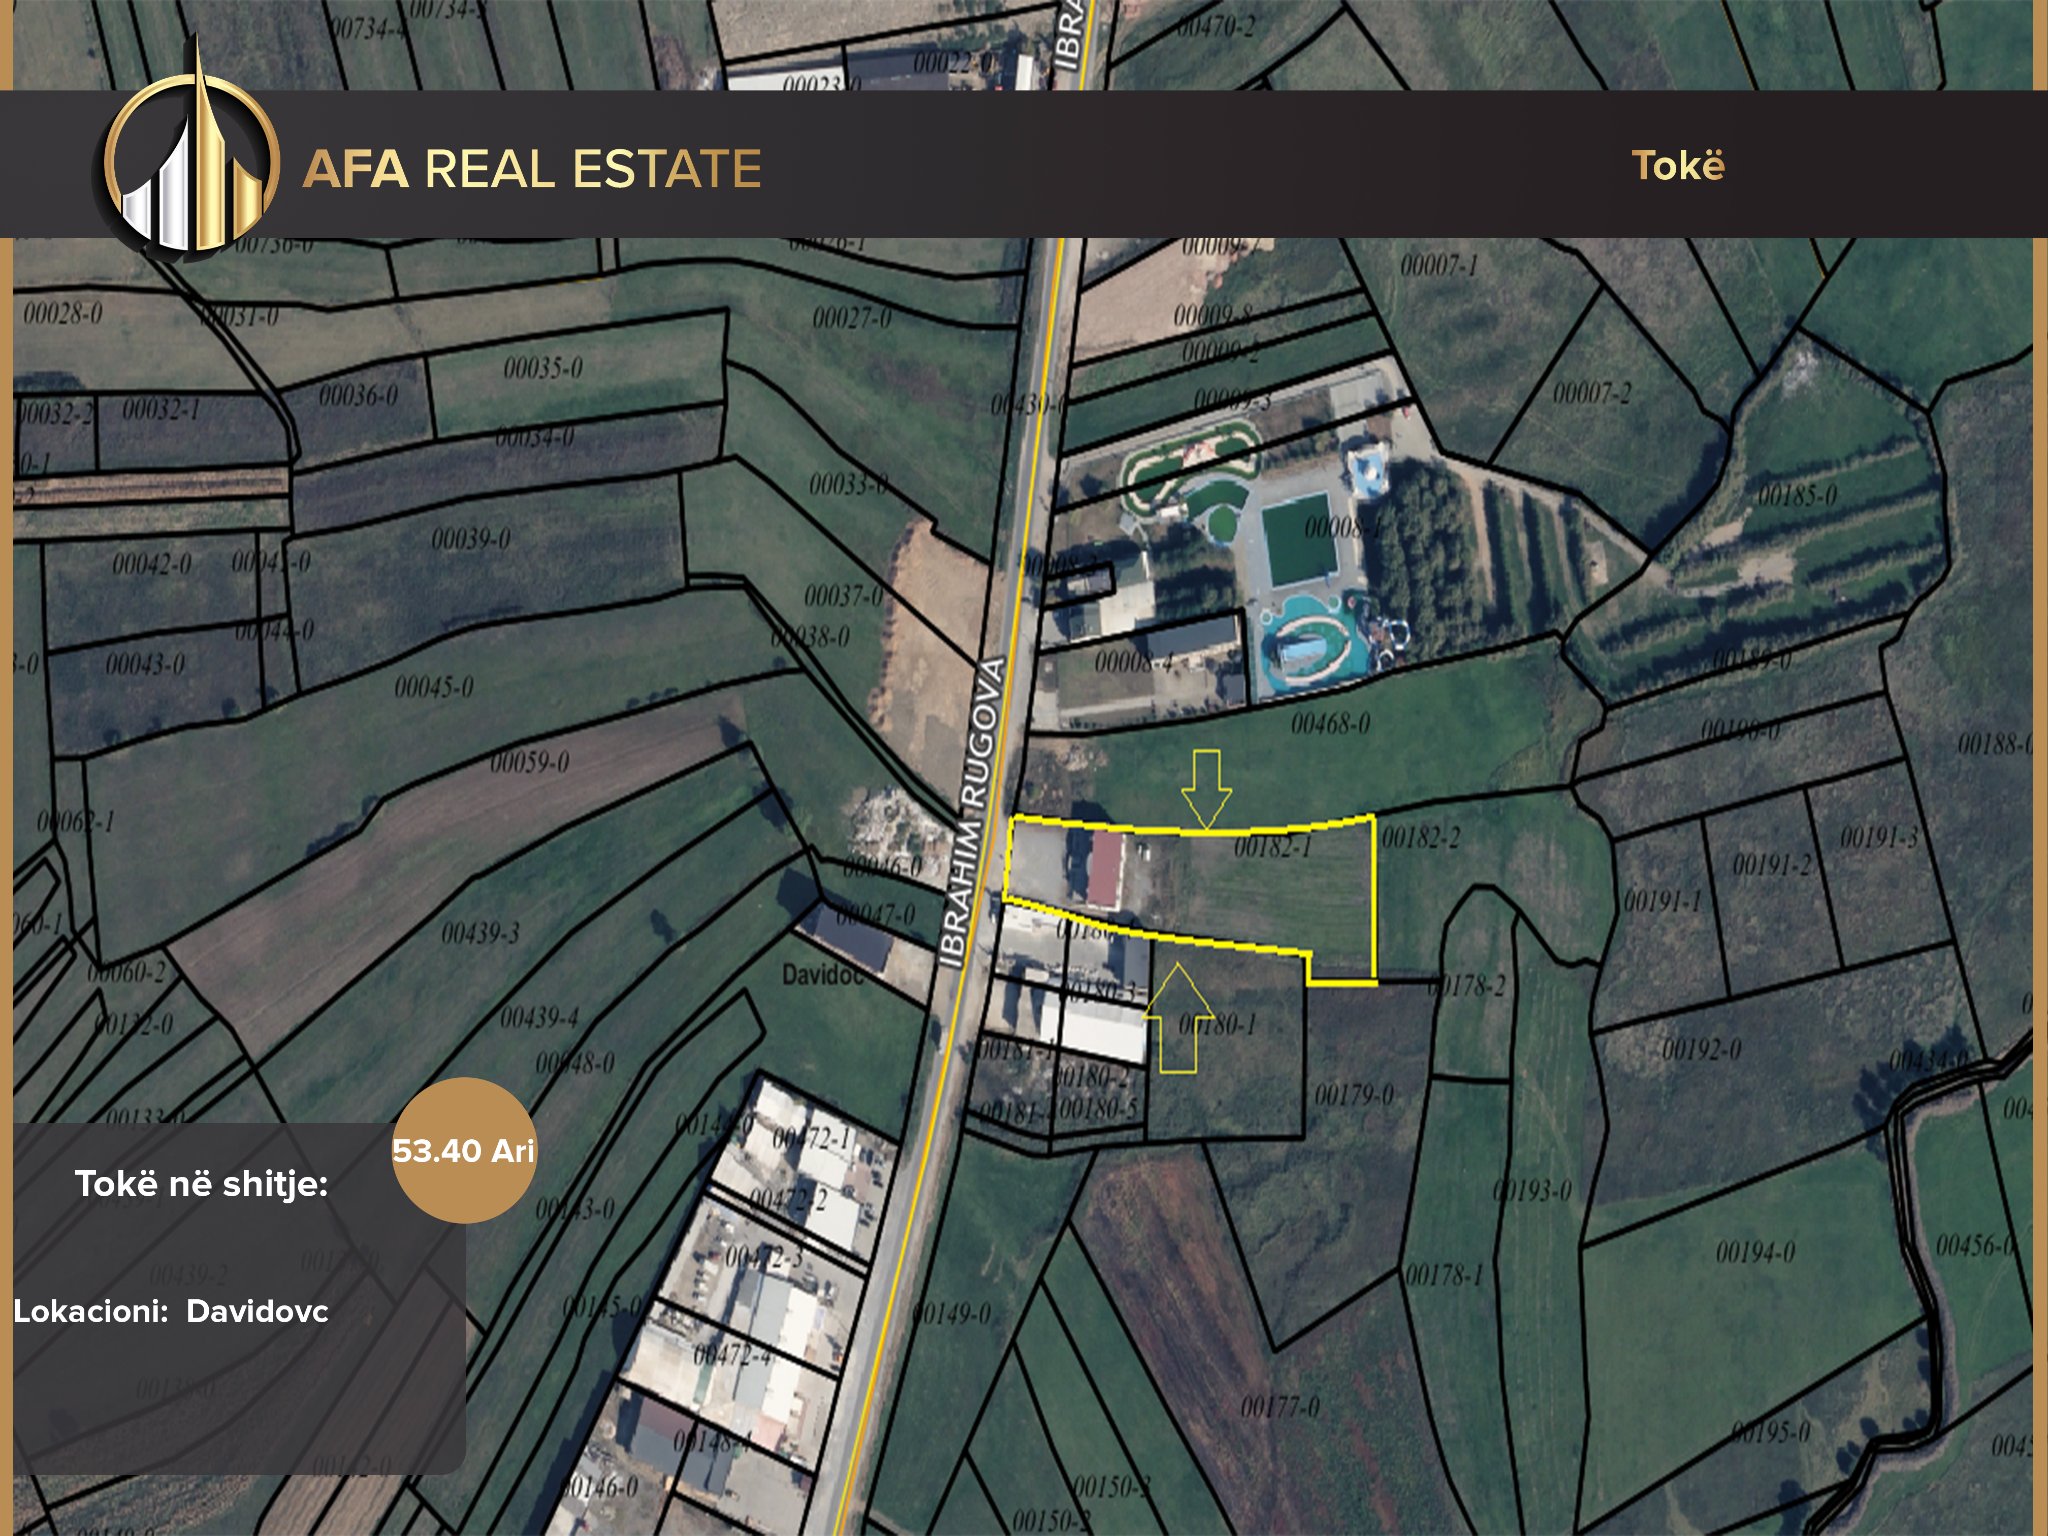This screenshot has width=2048, height=1536.
Task: Click parcel label 00439-3
Action: click(480, 933)
